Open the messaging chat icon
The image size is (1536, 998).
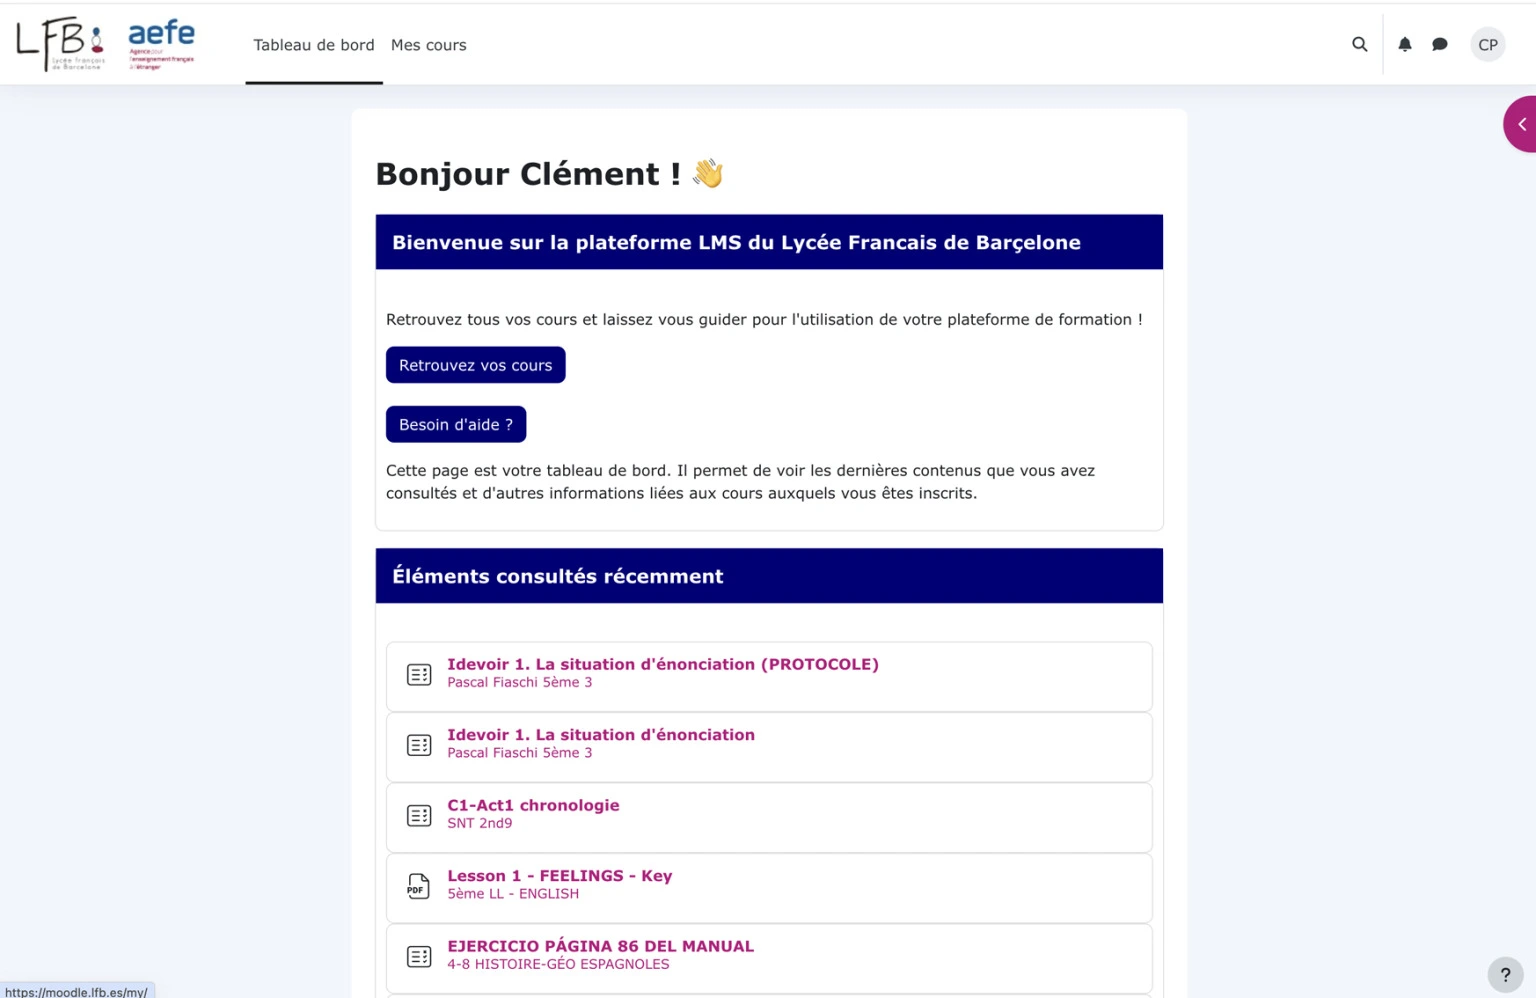tap(1440, 44)
